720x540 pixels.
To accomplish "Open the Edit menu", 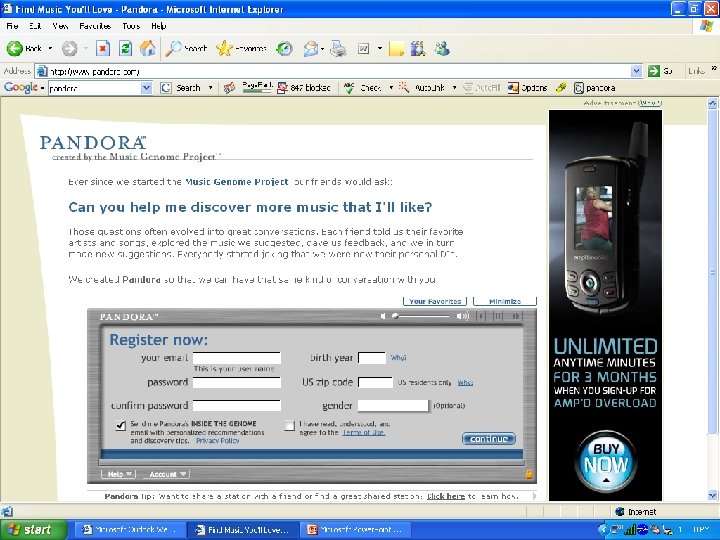I will pos(35,26).
